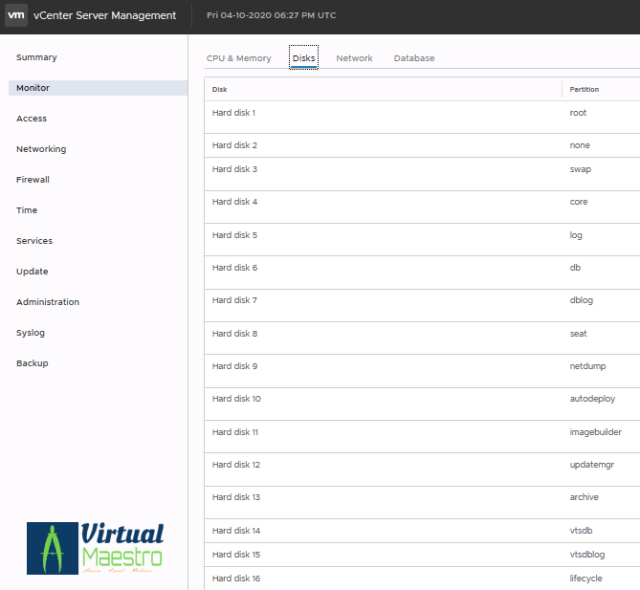Click the Disk column header
This screenshot has height=590, width=640.
click(220, 90)
